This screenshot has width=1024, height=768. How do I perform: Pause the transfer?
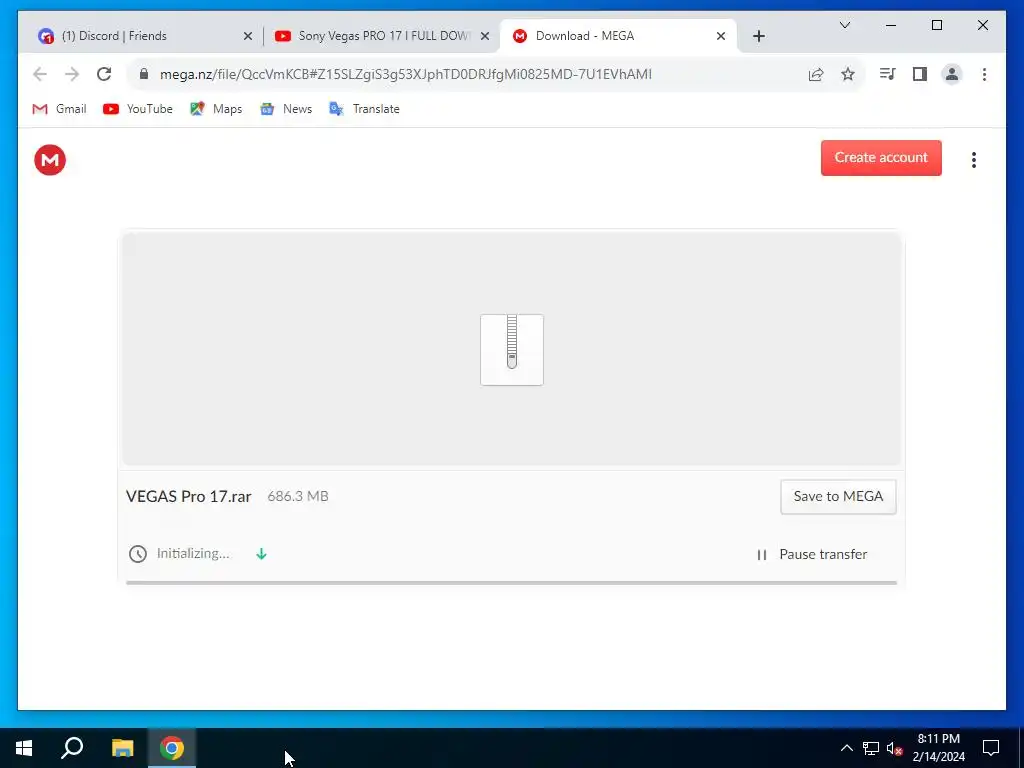(811, 554)
